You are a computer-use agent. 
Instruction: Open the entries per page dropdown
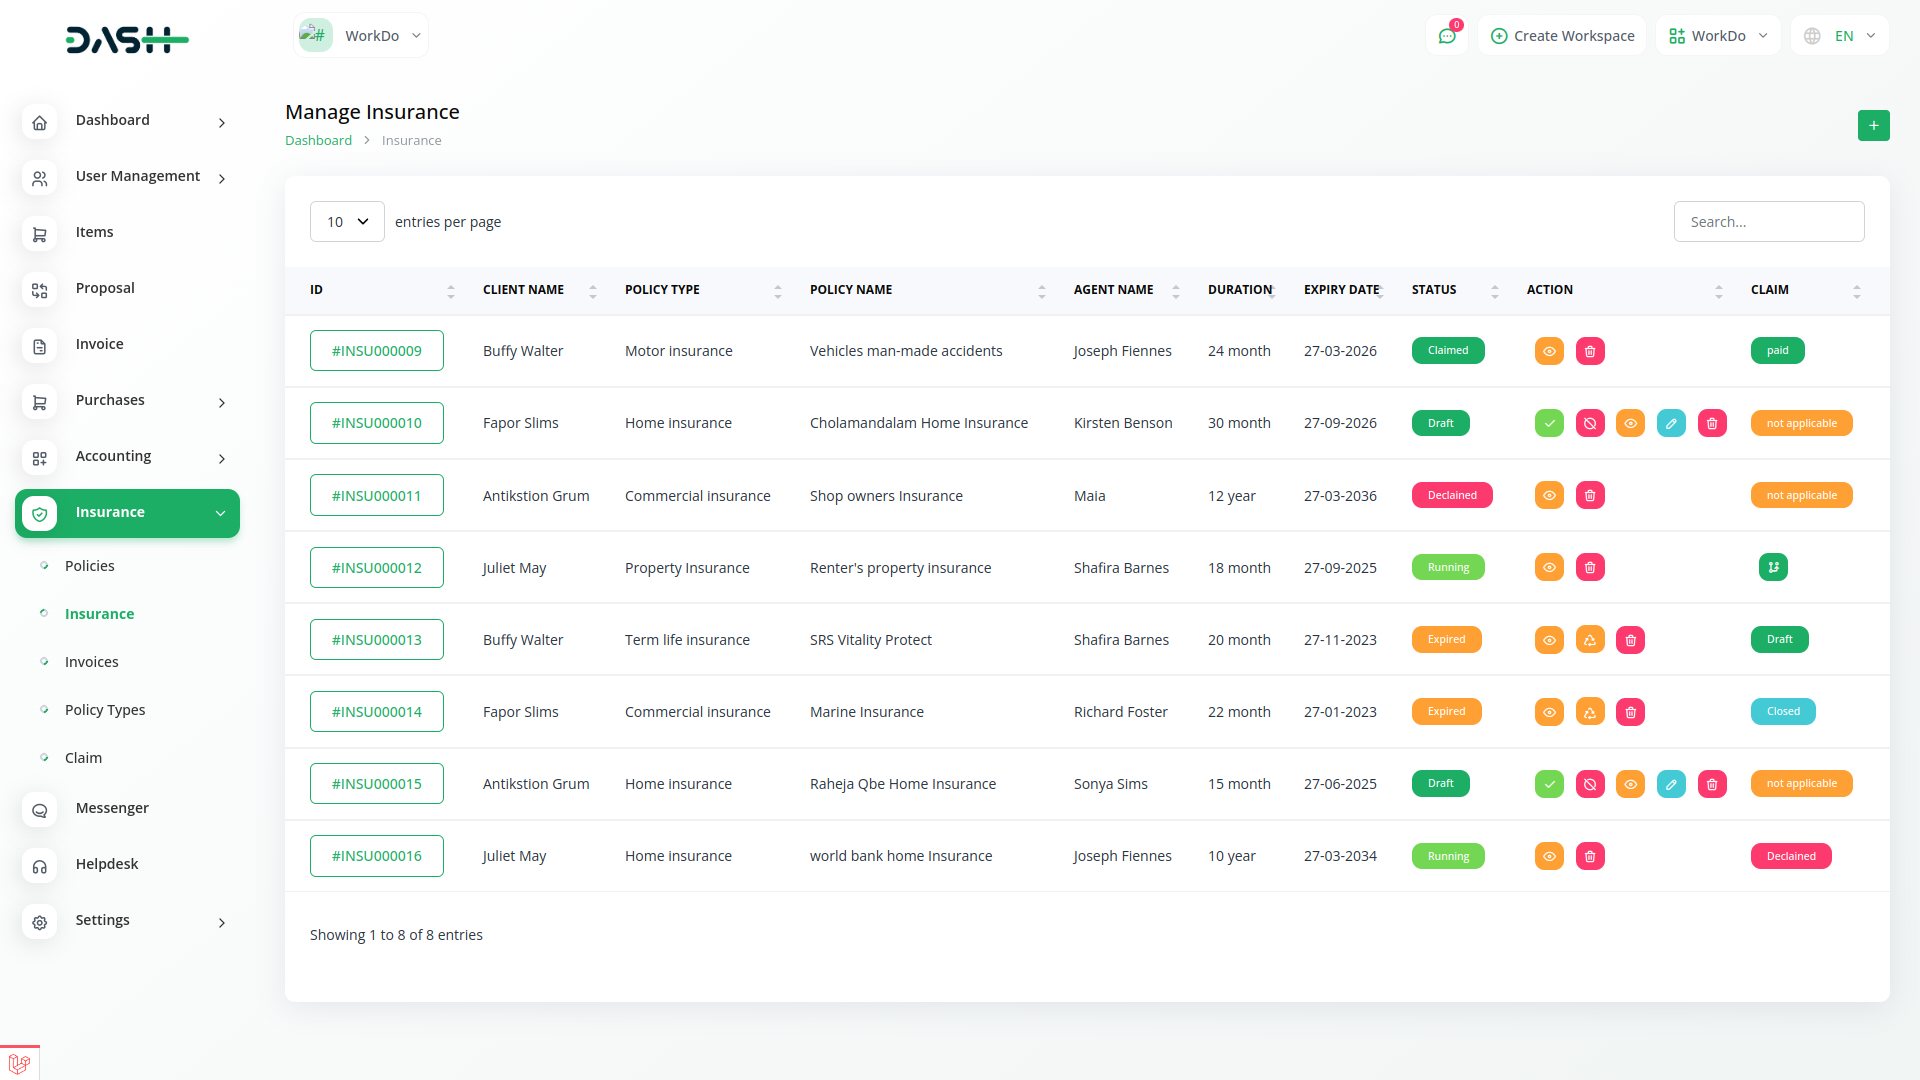(347, 222)
